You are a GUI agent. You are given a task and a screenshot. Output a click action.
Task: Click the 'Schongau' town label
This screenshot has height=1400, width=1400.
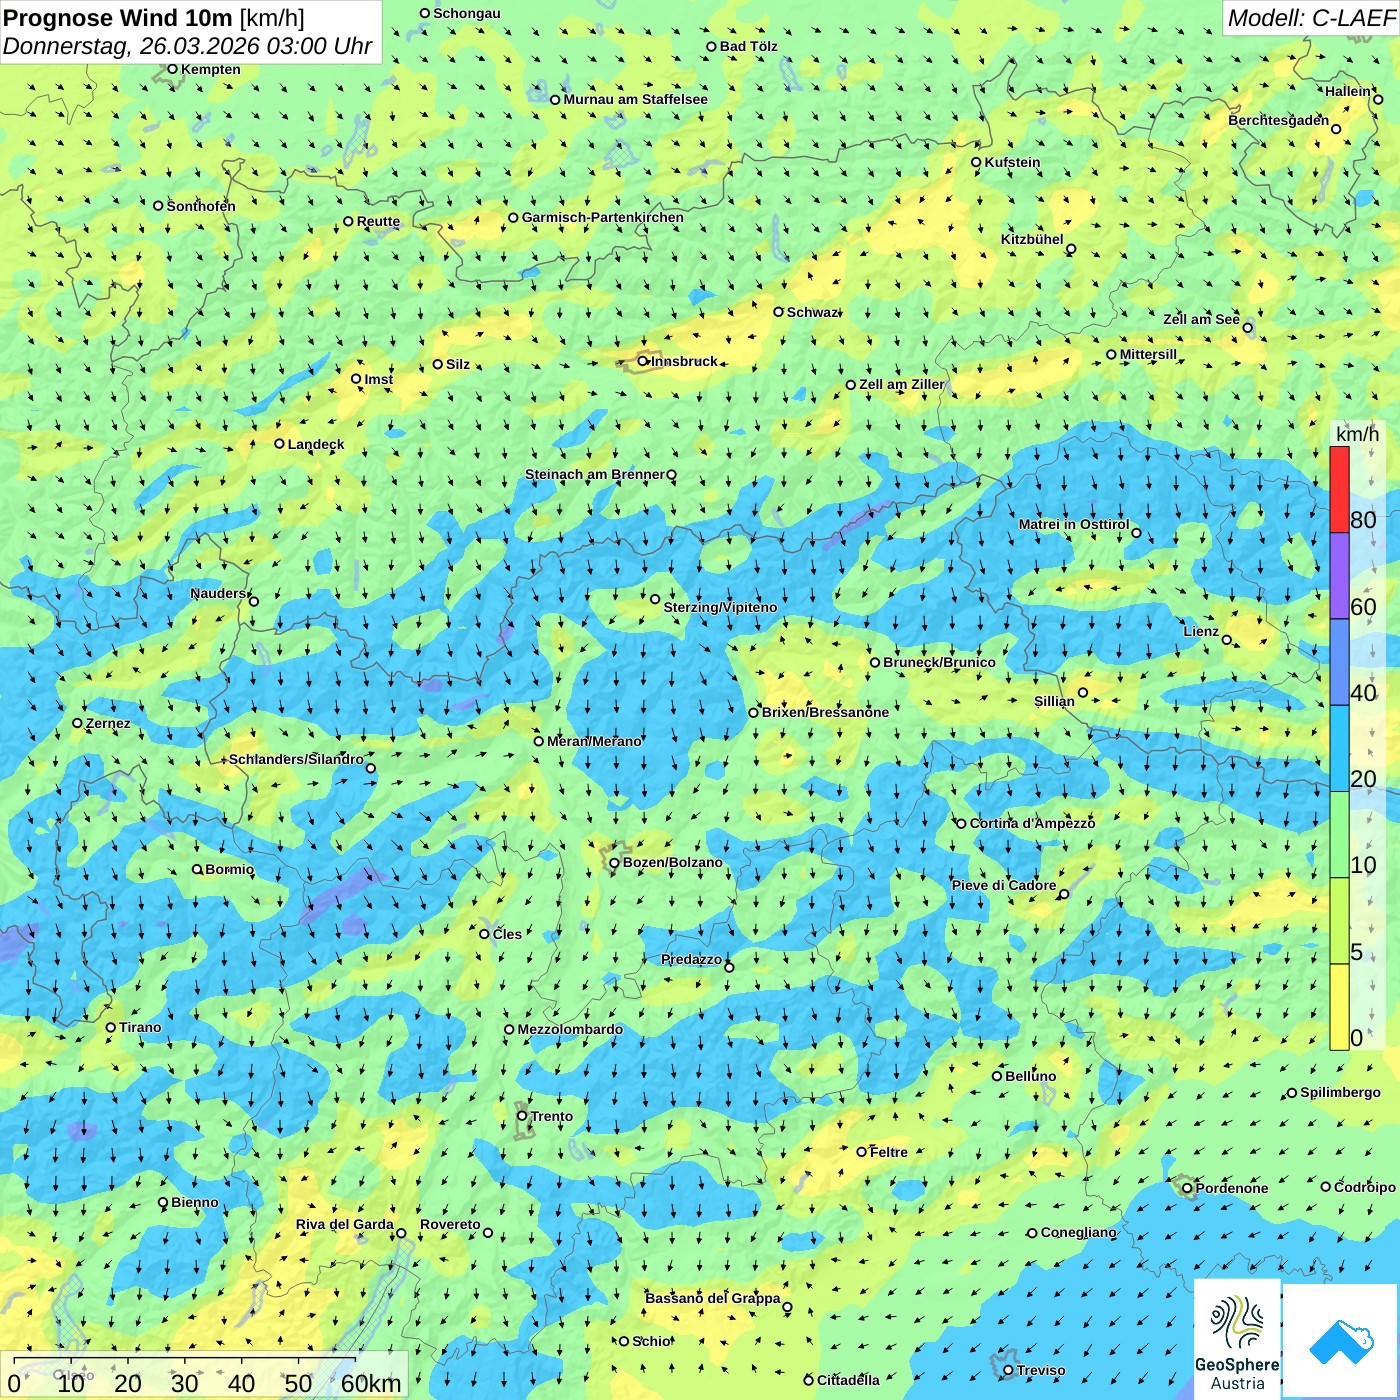click(467, 13)
